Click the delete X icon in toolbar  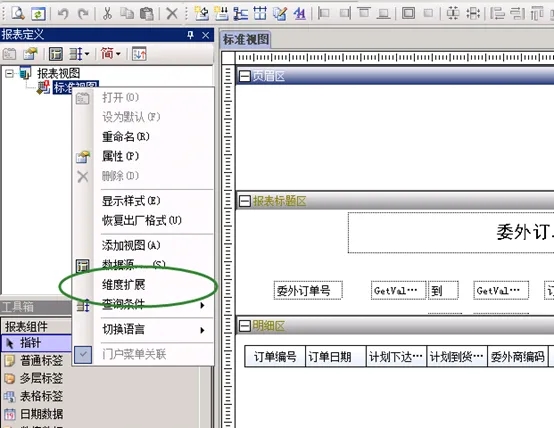[172, 14]
